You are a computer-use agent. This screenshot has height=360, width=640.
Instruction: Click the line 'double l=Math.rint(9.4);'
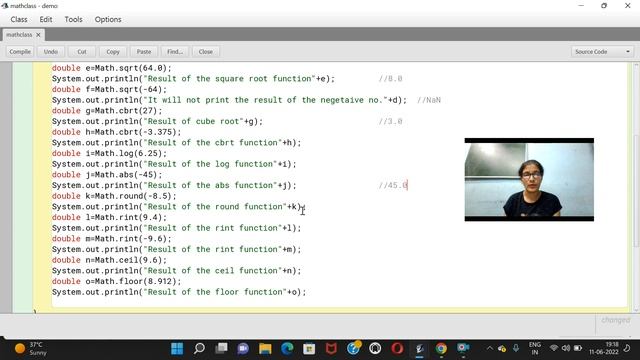coord(109,217)
